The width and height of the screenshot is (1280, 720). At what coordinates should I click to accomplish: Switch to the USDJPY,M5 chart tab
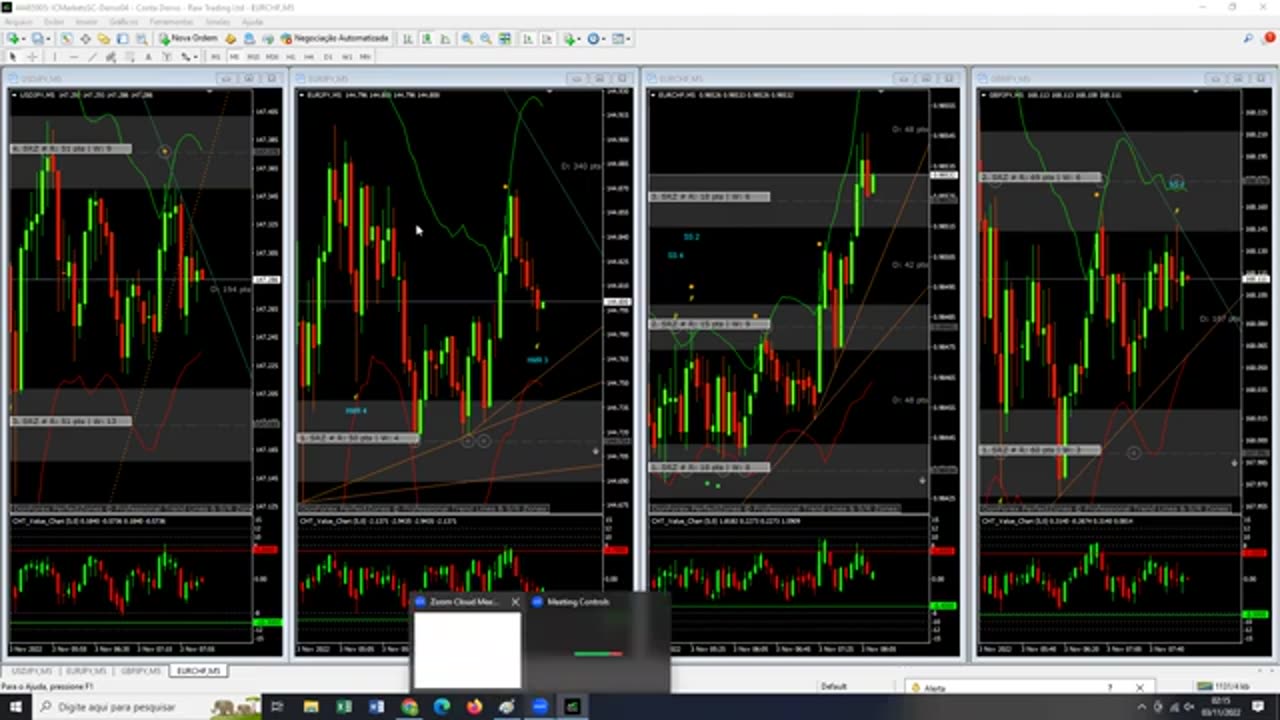click(x=30, y=671)
